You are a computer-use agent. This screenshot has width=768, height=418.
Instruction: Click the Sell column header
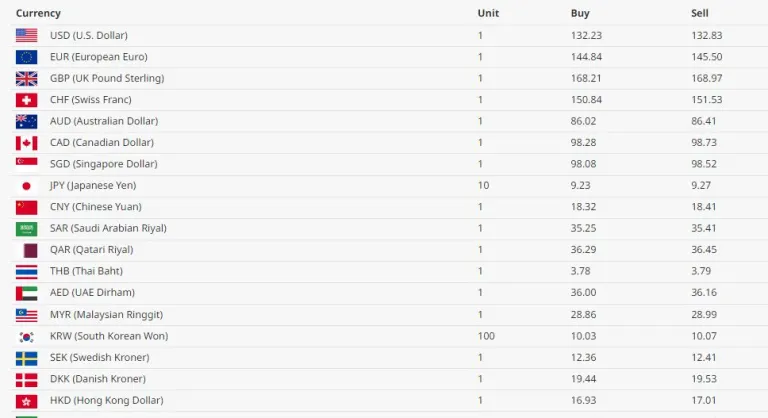(700, 13)
